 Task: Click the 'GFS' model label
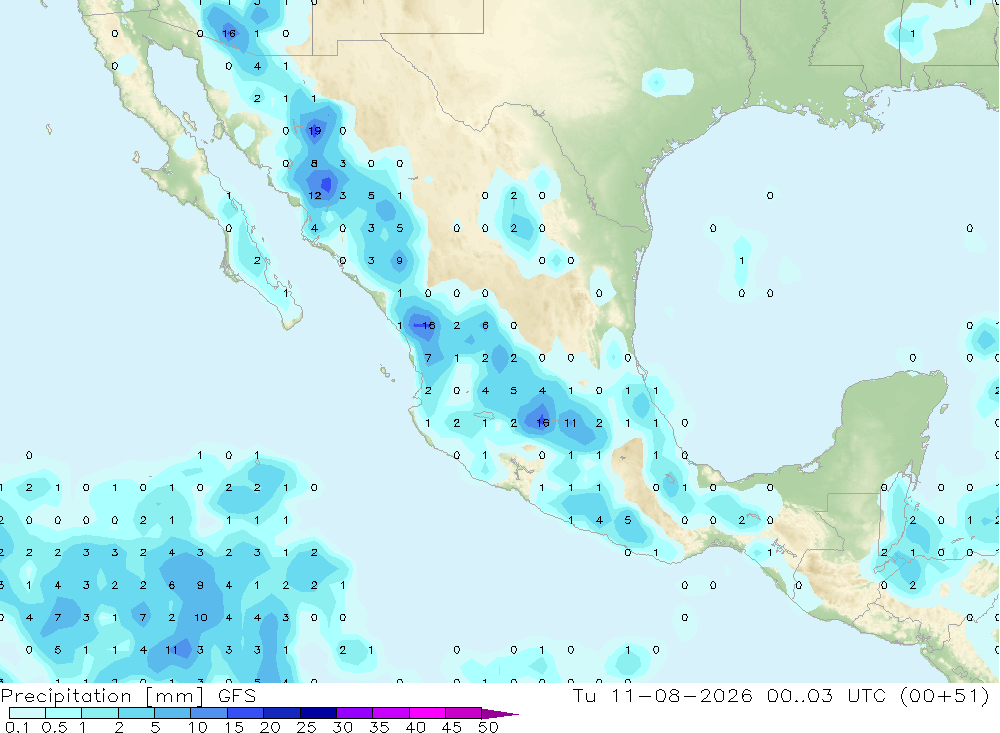tap(237, 696)
